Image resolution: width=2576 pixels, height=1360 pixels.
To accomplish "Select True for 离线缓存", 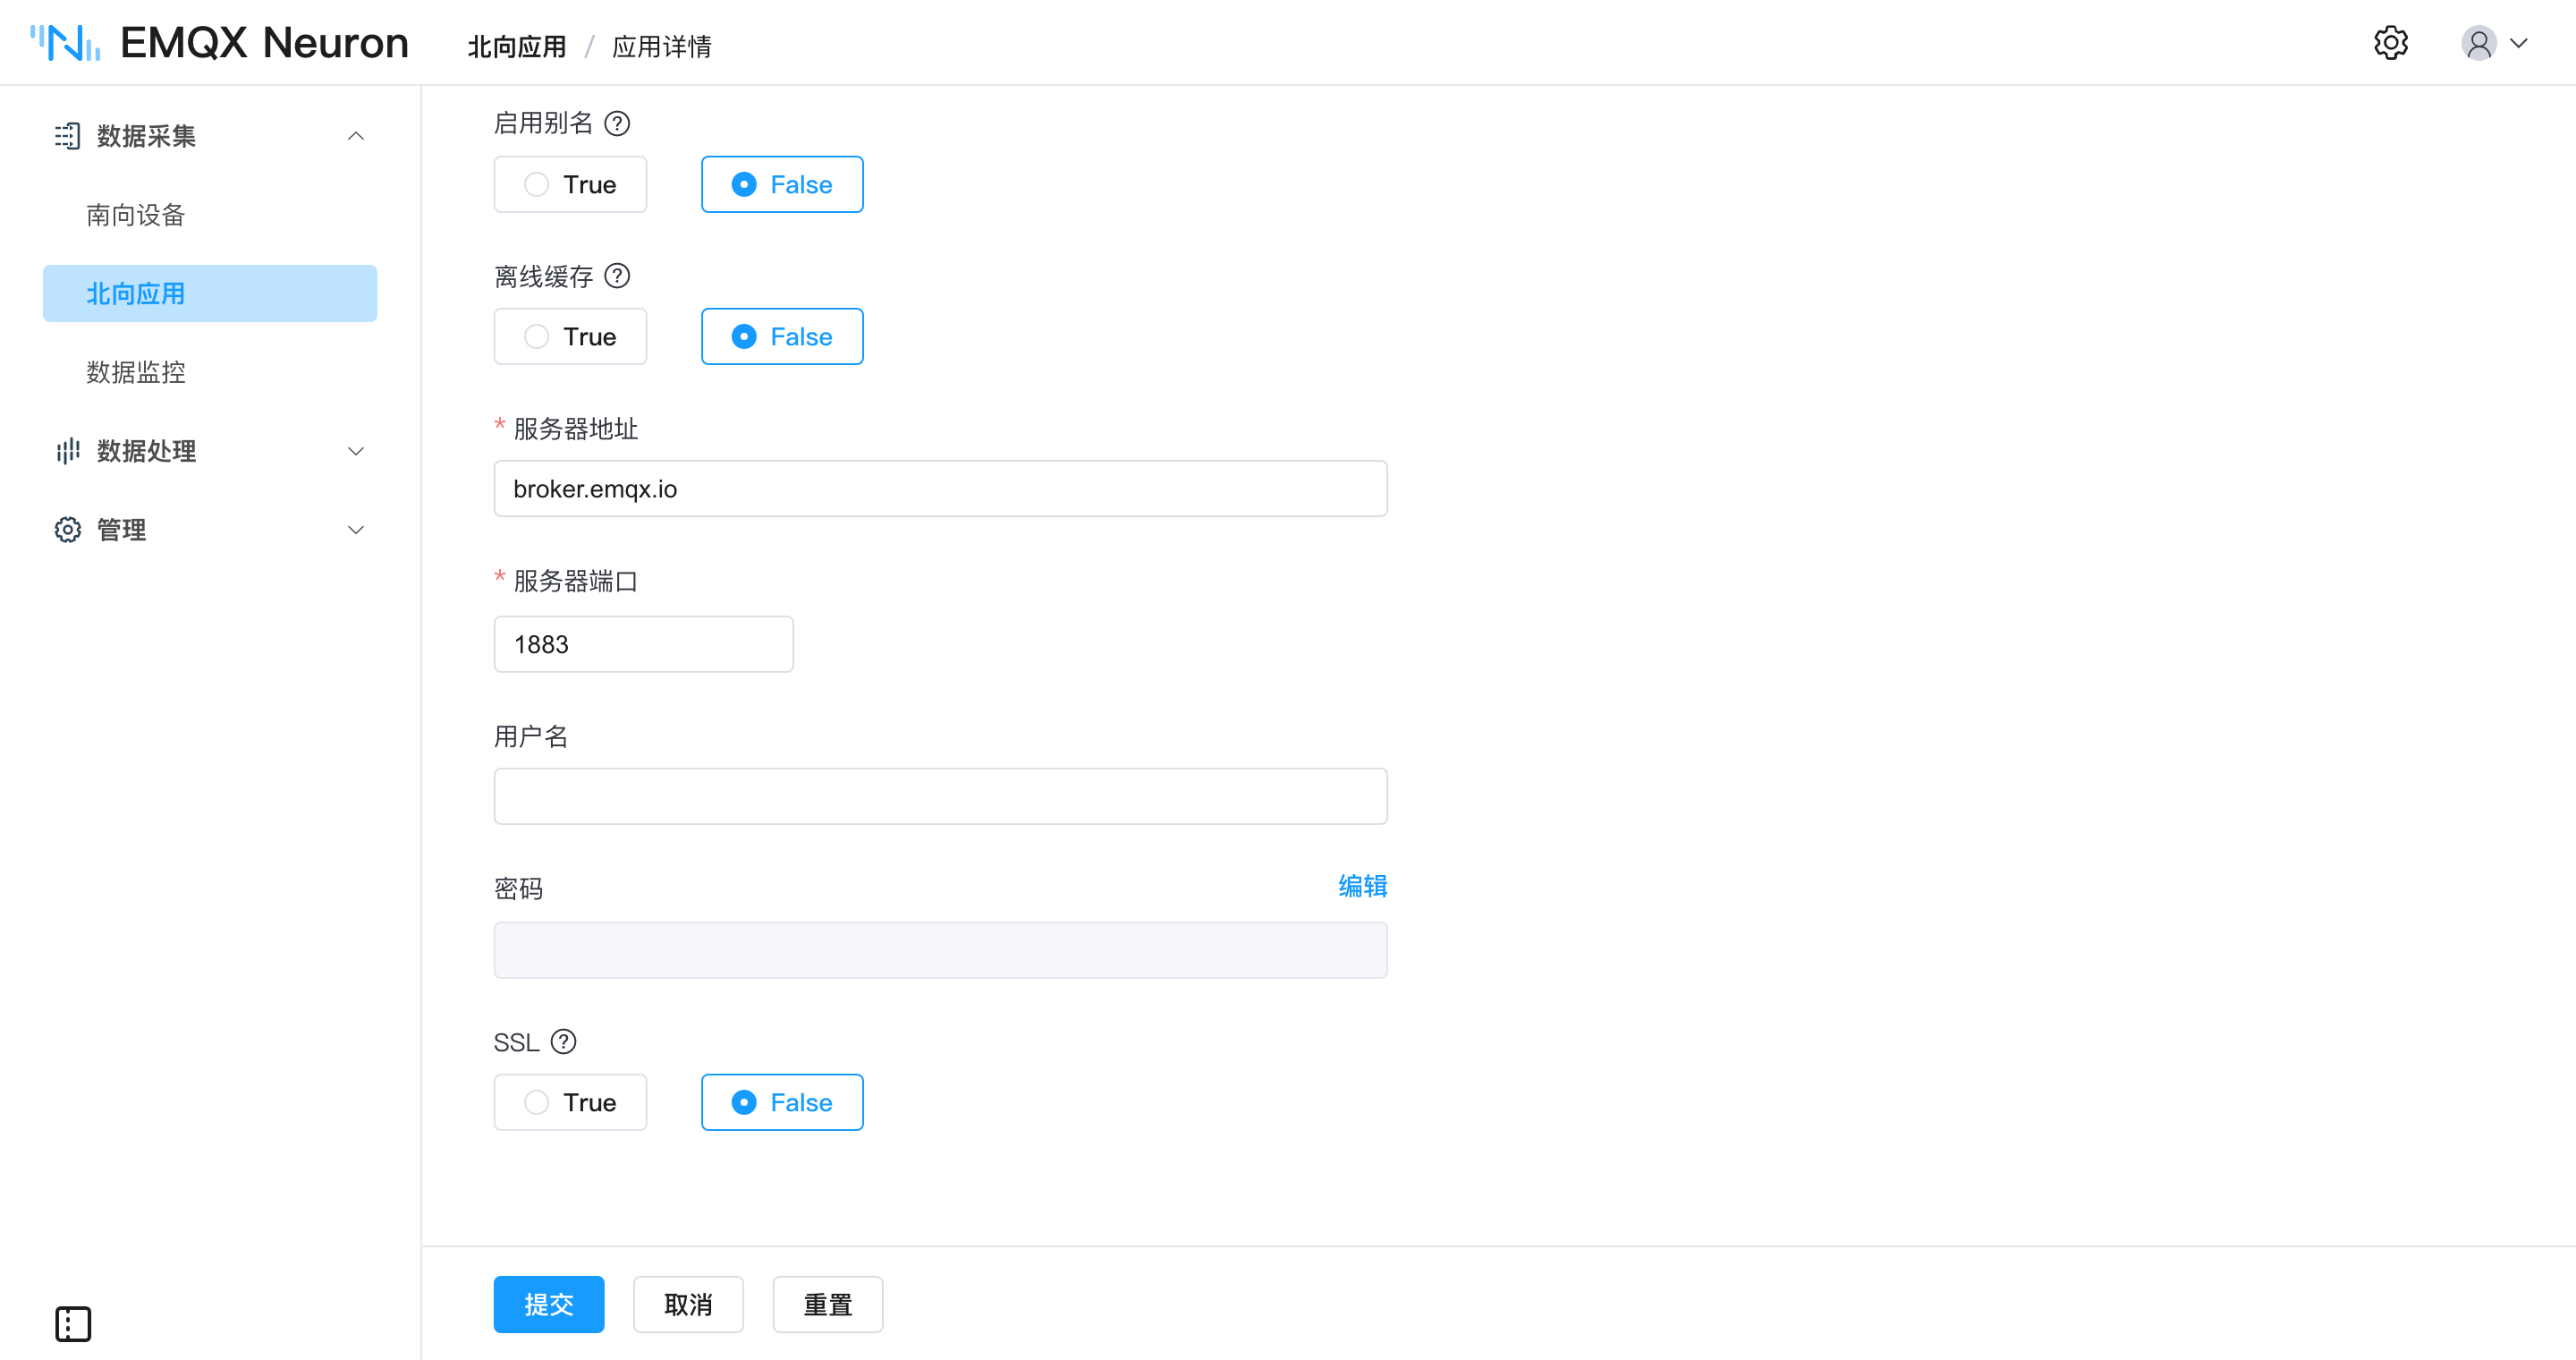I will [x=570, y=336].
